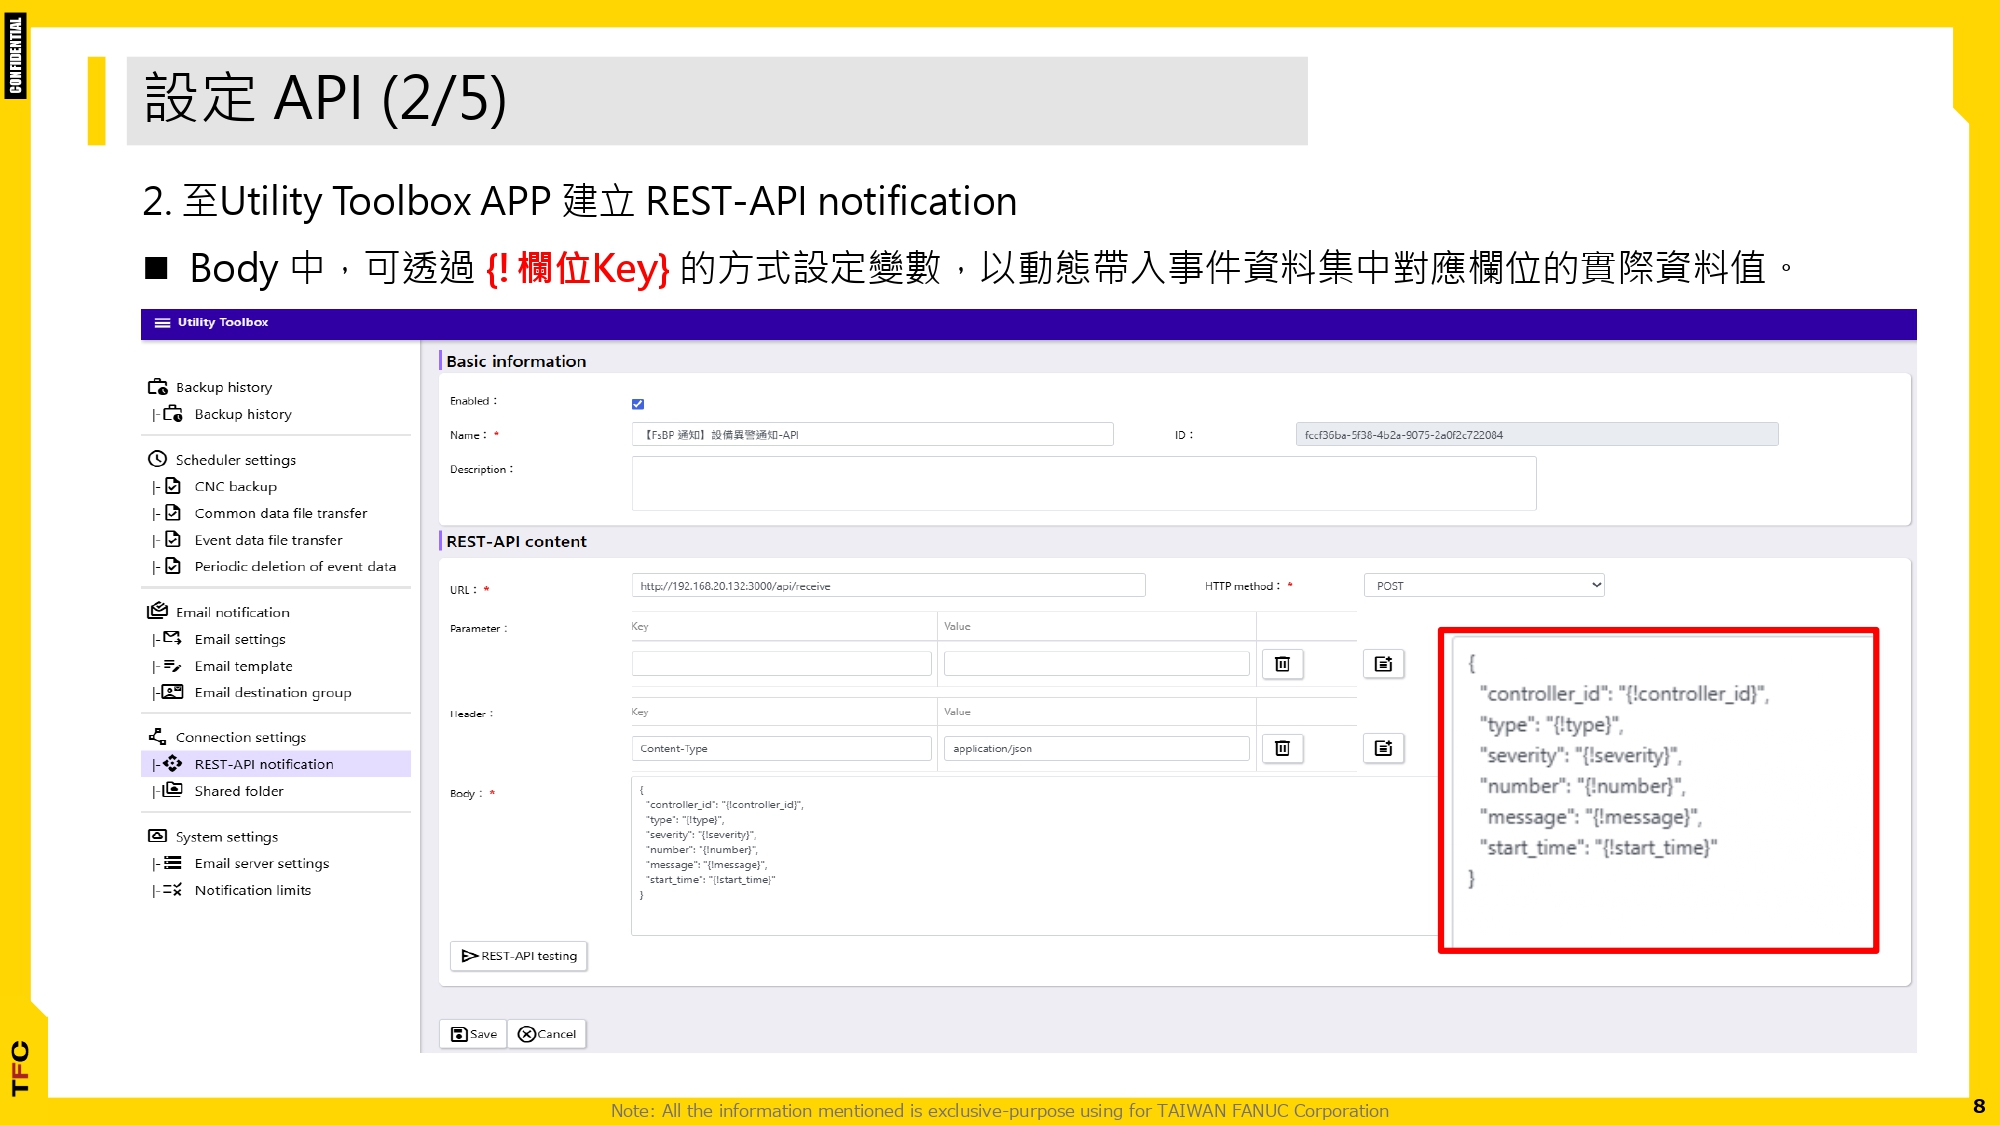The image size is (2000, 1125).
Task: Click the Backup history briefcase icon
Action: tap(156, 386)
